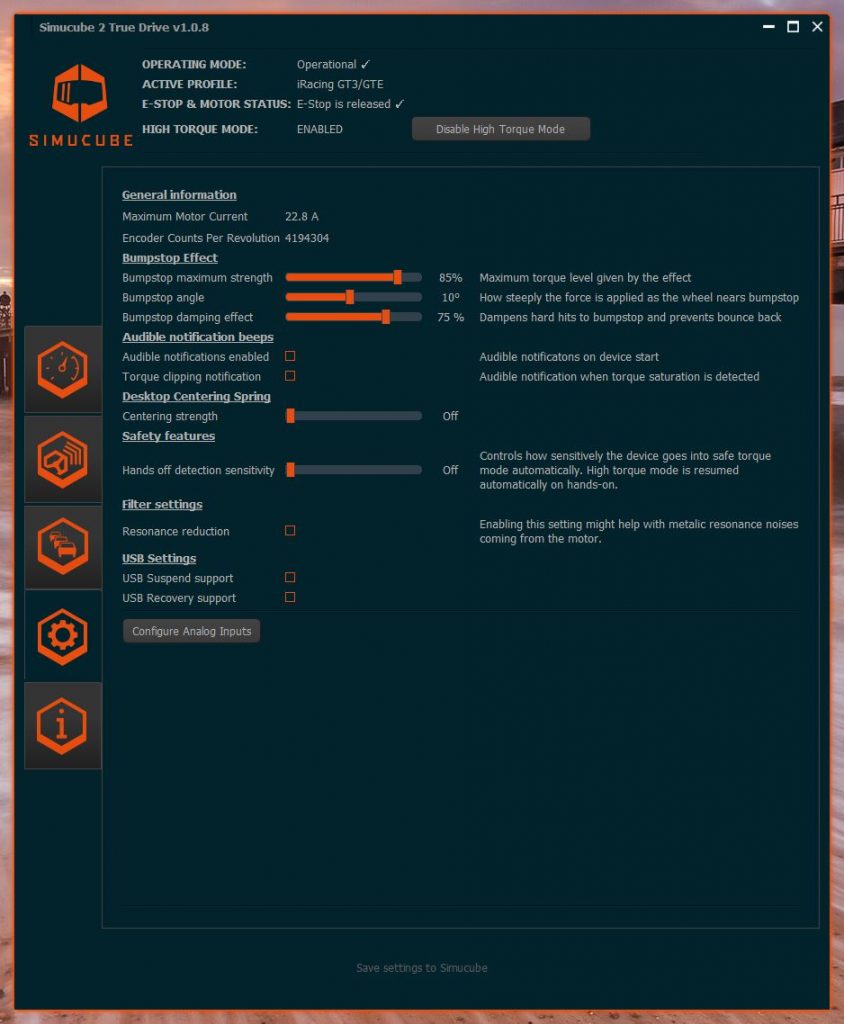
Task: Click E-Stop is released status text
Action: [350, 104]
